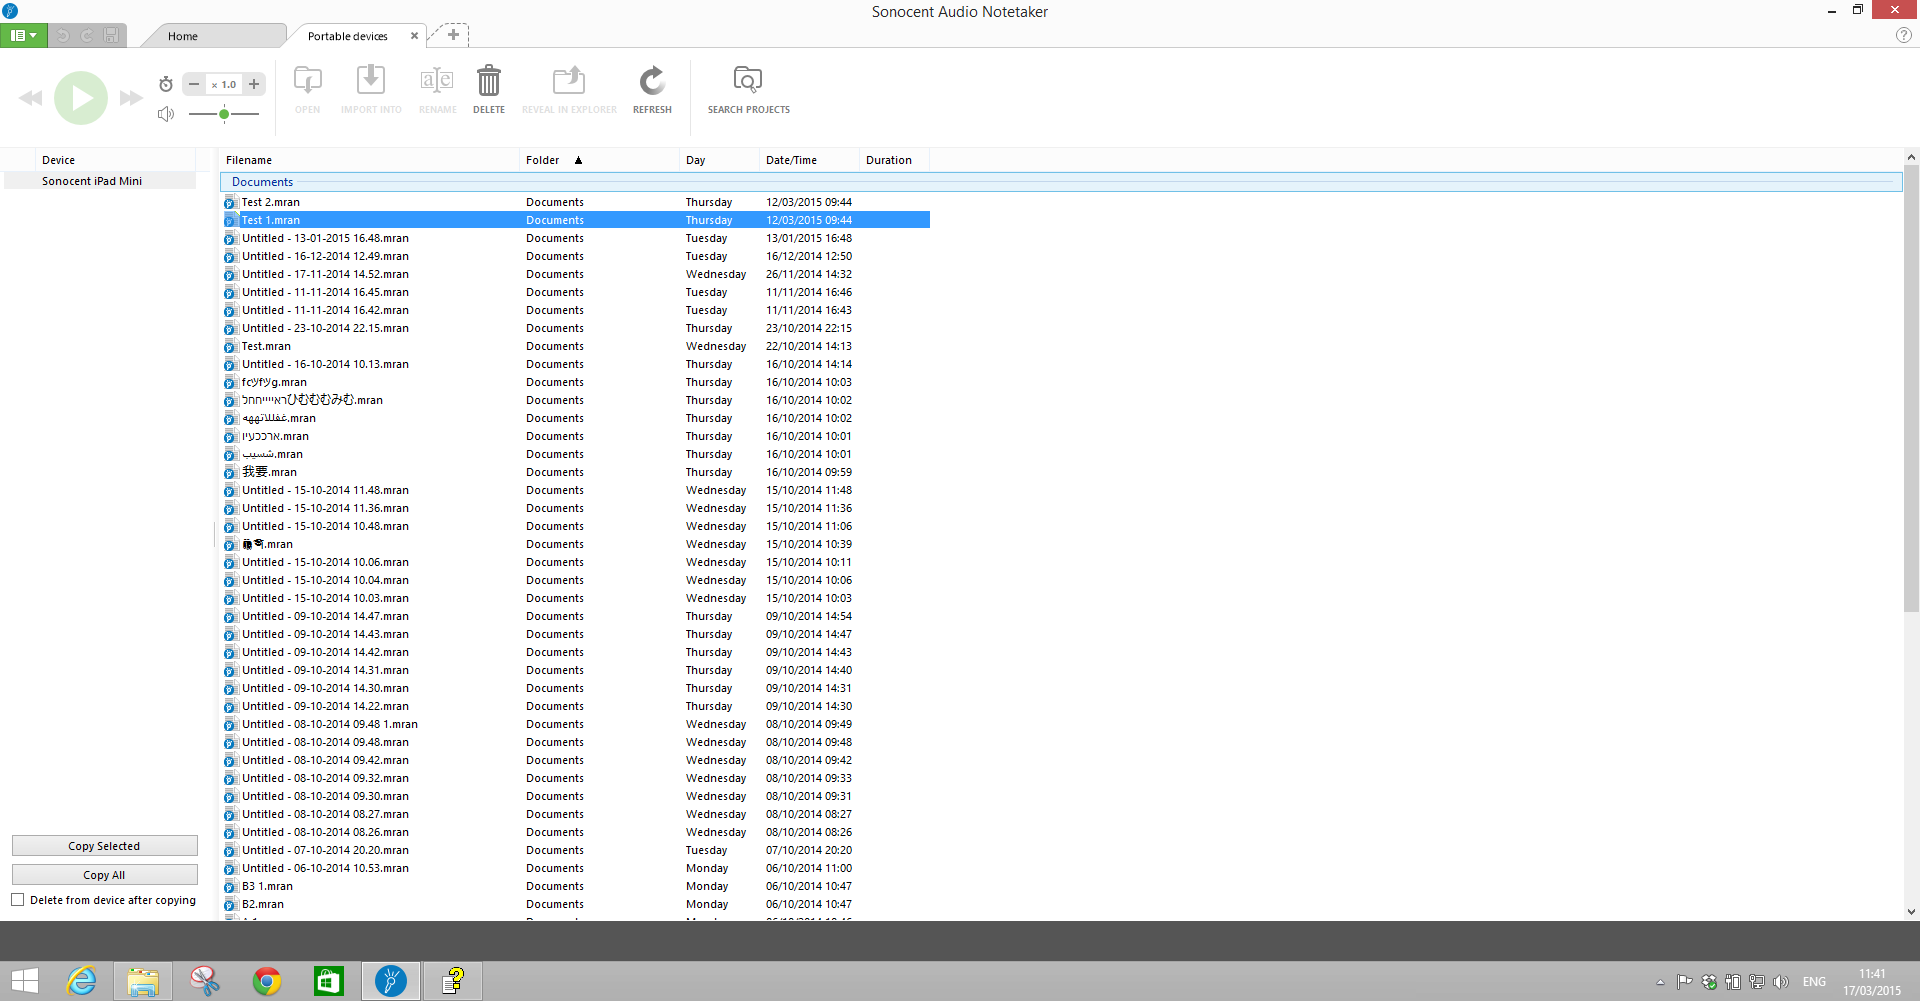The height and width of the screenshot is (1001, 1920).
Task: Open a new tab with the plus button
Action: [x=453, y=35]
